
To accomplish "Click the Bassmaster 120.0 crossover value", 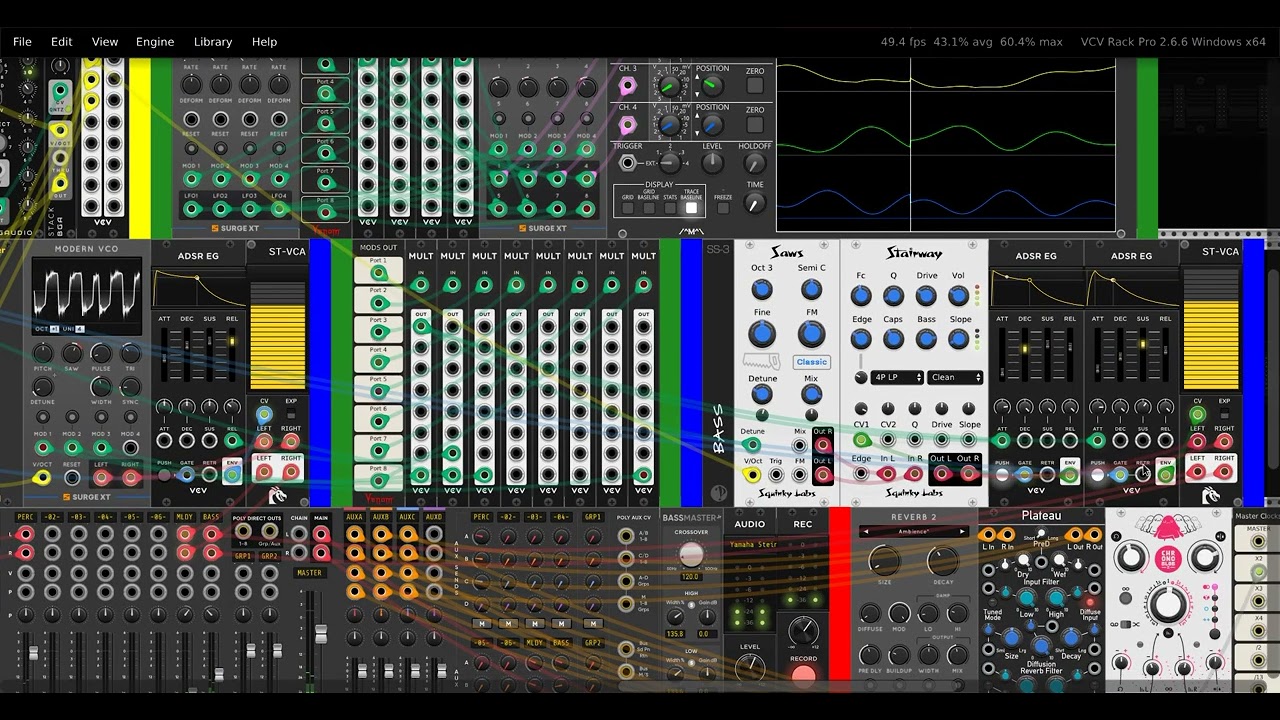I will point(689,577).
